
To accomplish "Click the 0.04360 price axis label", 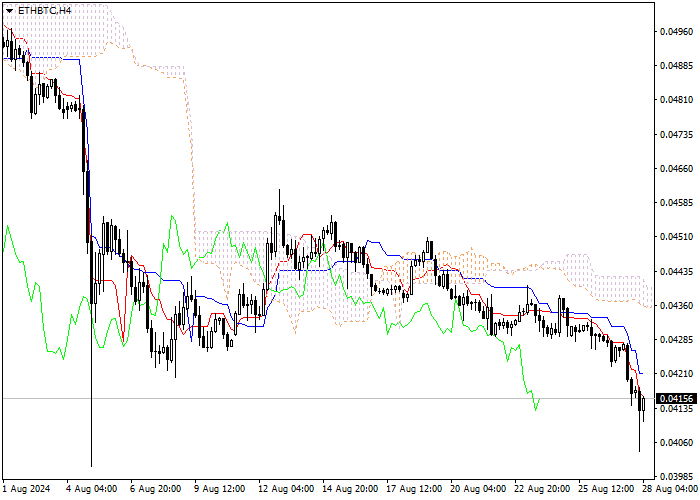I will coord(677,306).
